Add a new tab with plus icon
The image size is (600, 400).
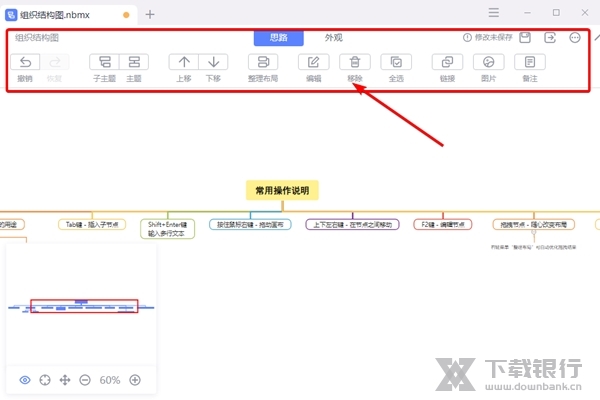coord(150,15)
